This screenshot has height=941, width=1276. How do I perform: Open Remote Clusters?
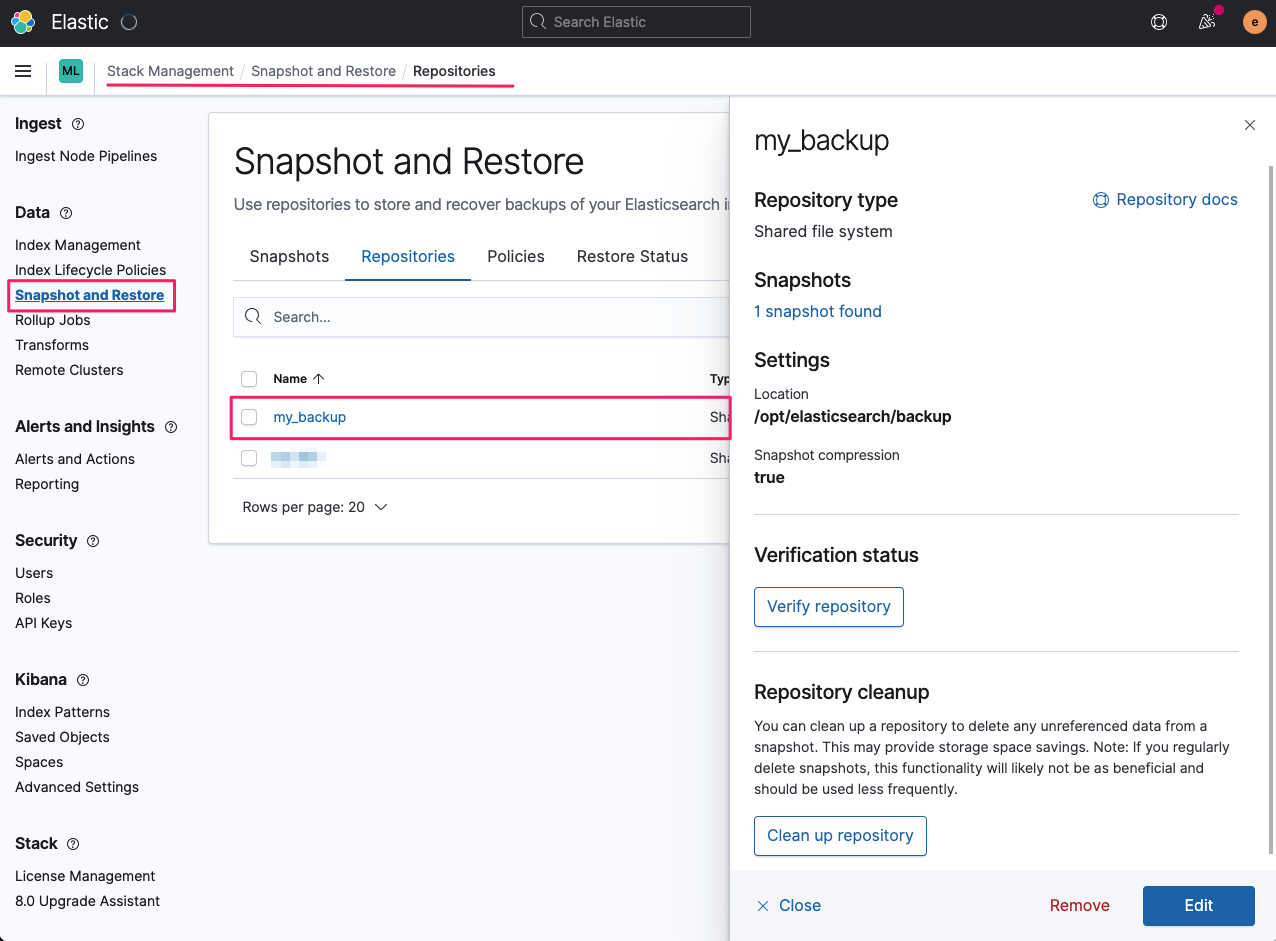click(x=69, y=370)
